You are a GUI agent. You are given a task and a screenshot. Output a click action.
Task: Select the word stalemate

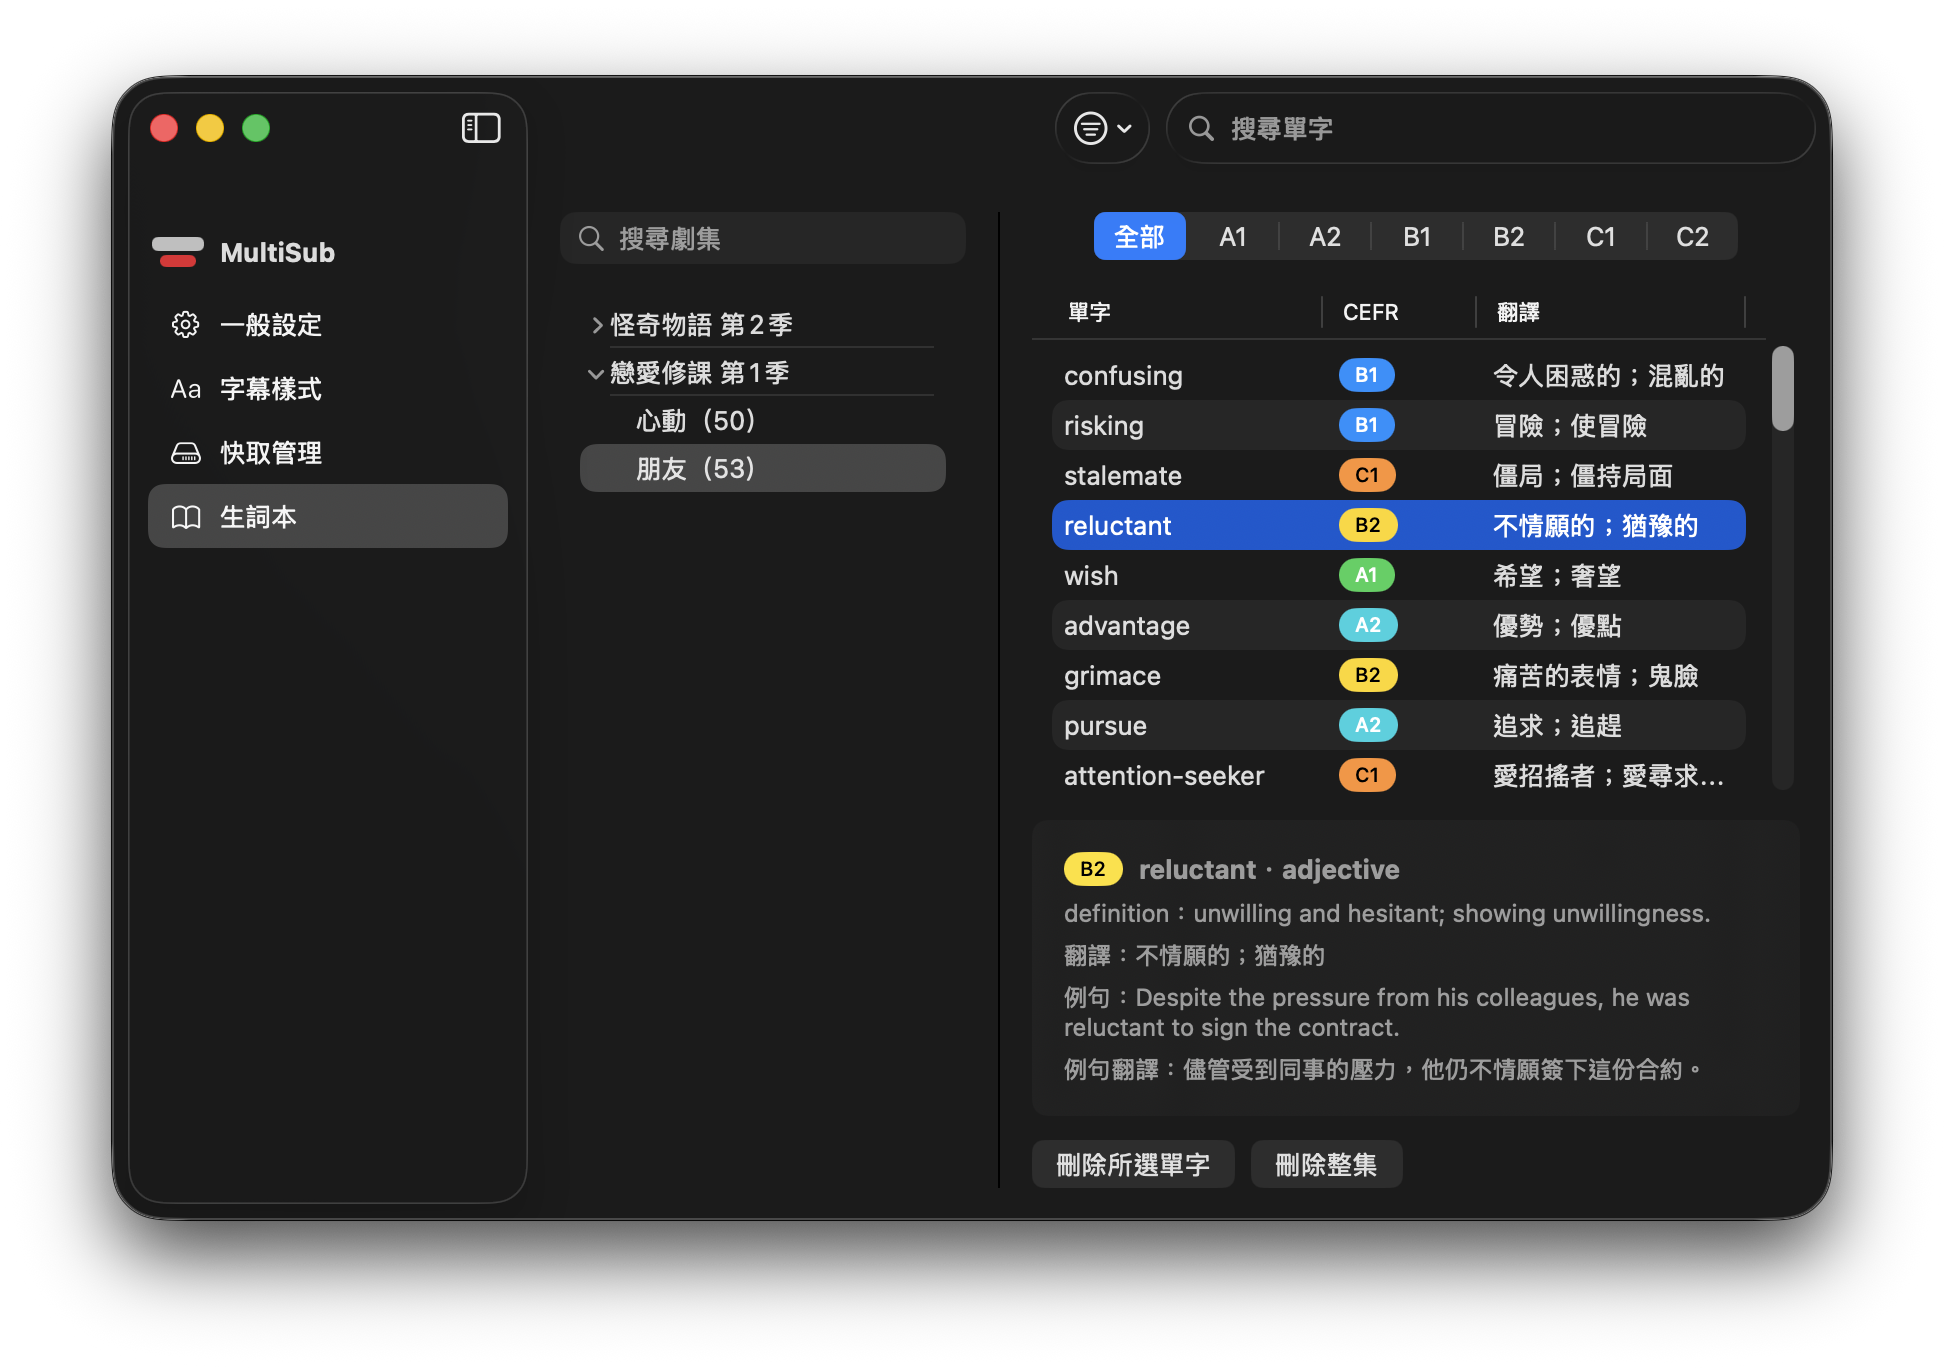1122,475
